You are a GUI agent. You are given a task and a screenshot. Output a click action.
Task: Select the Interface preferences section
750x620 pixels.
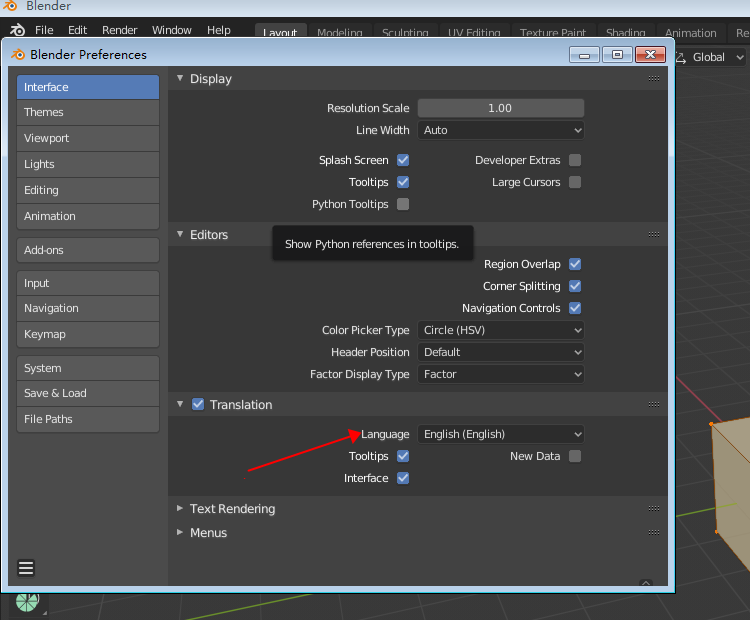point(88,87)
